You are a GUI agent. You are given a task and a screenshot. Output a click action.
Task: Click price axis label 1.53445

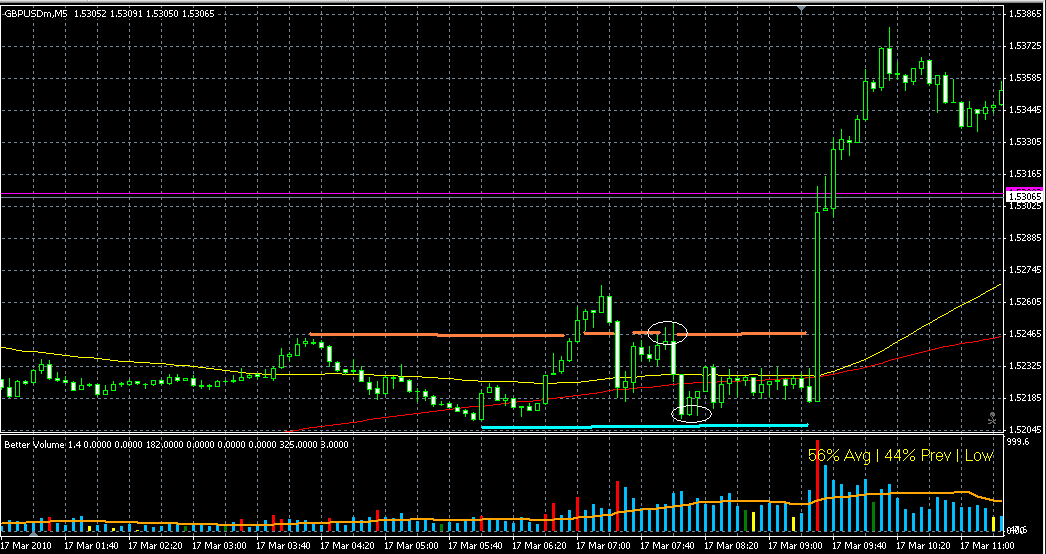click(1025, 110)
